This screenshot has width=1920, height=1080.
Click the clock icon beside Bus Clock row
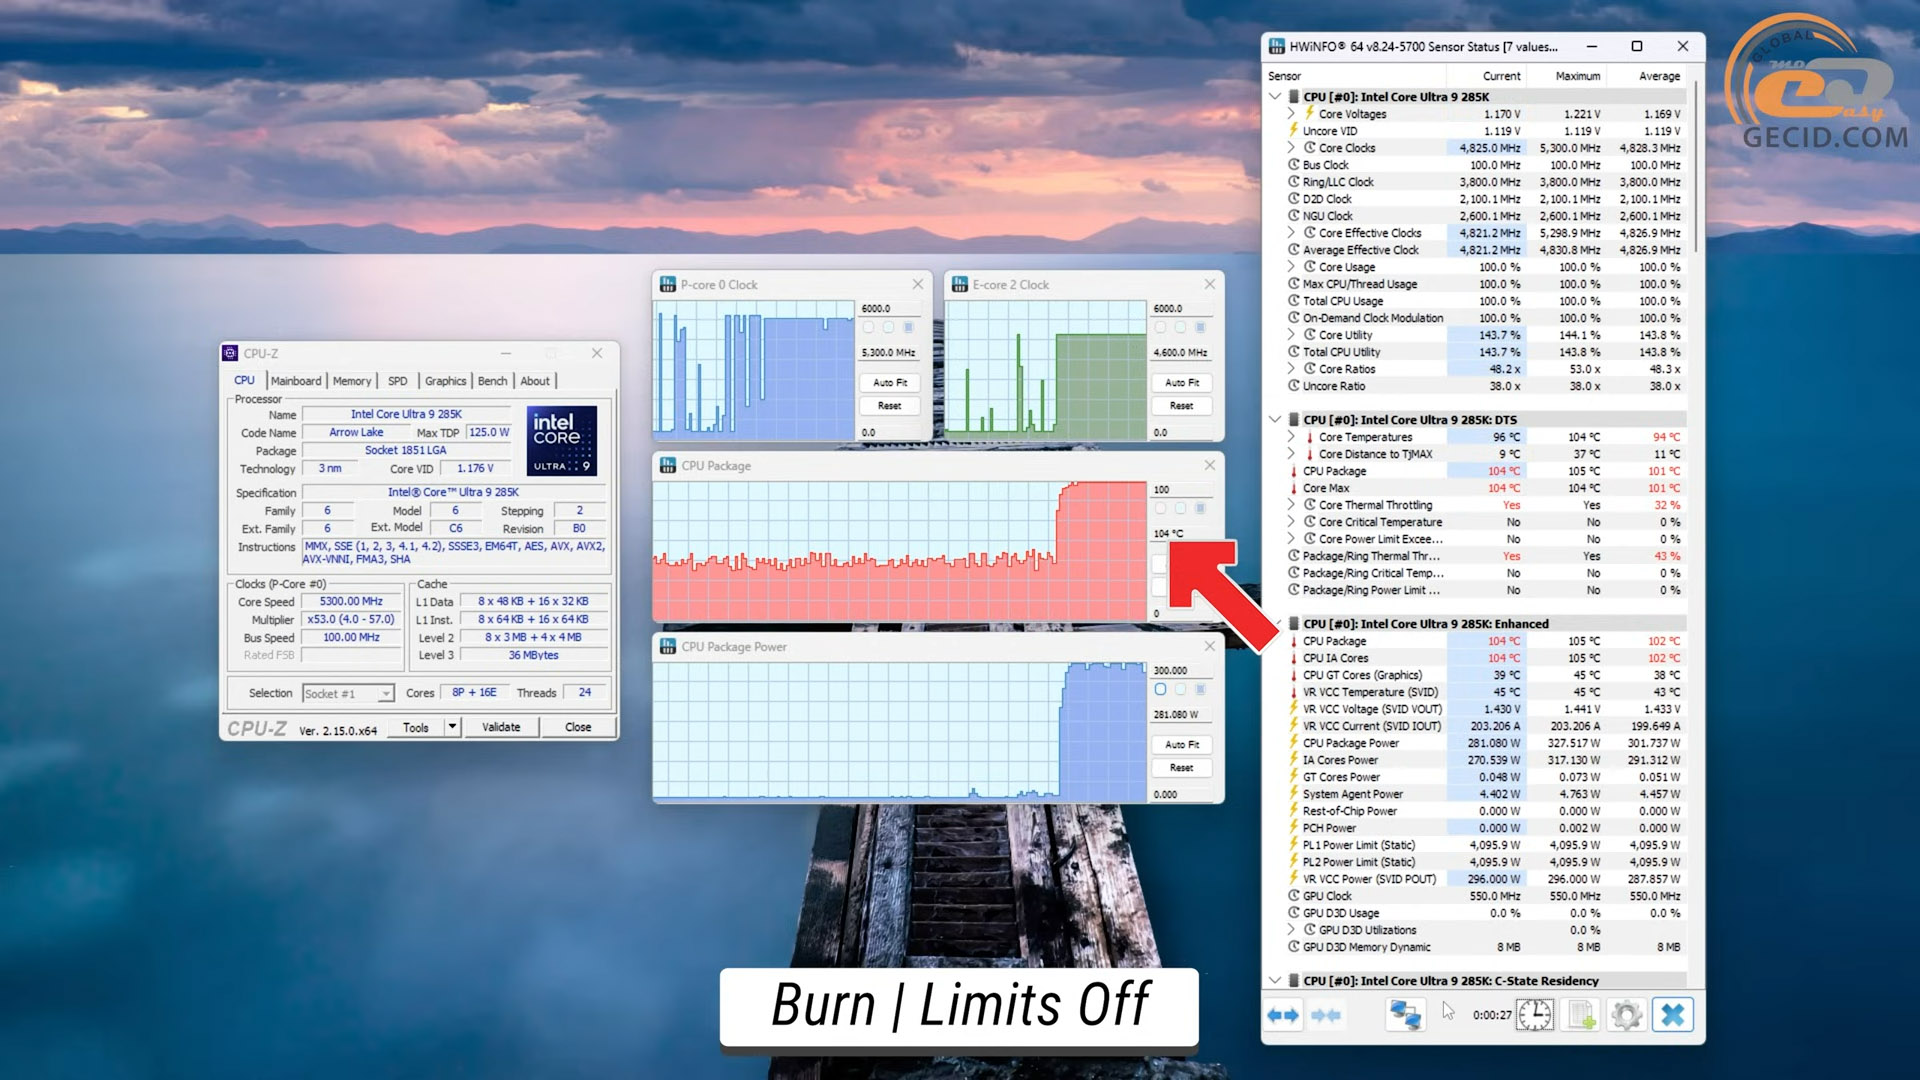click(1293, 164)
